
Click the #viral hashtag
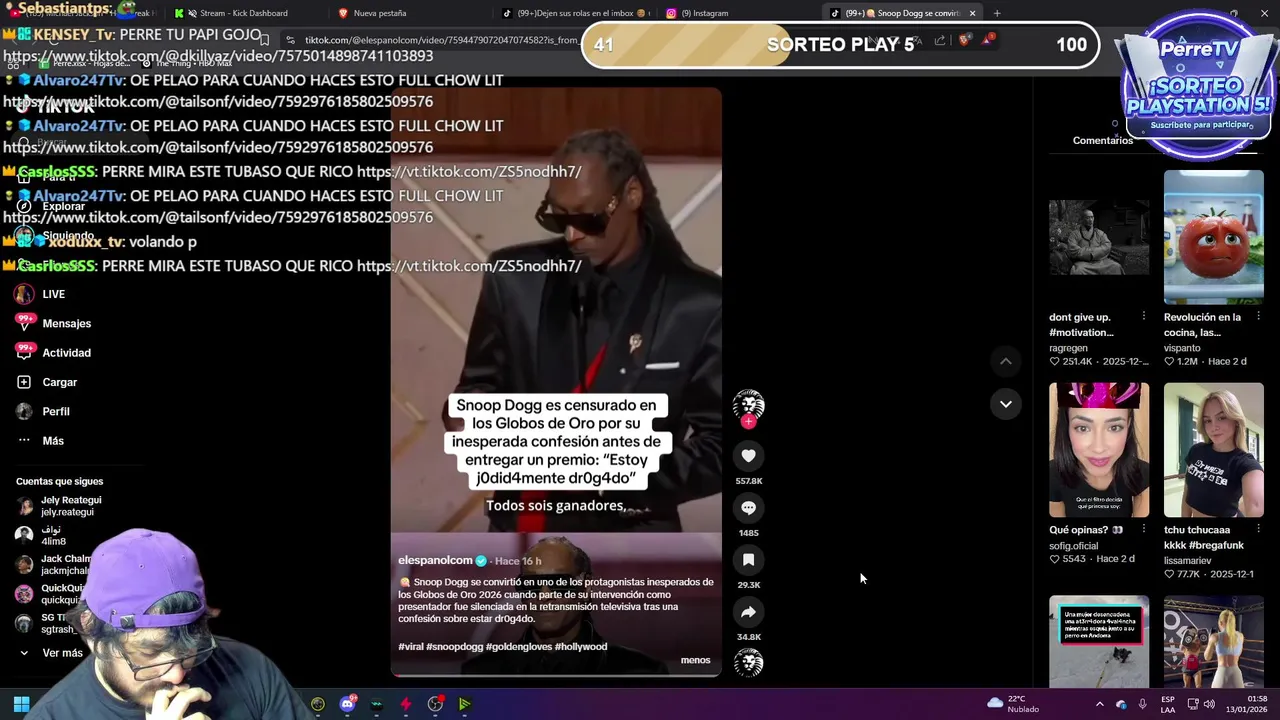[x=410, y=647]
